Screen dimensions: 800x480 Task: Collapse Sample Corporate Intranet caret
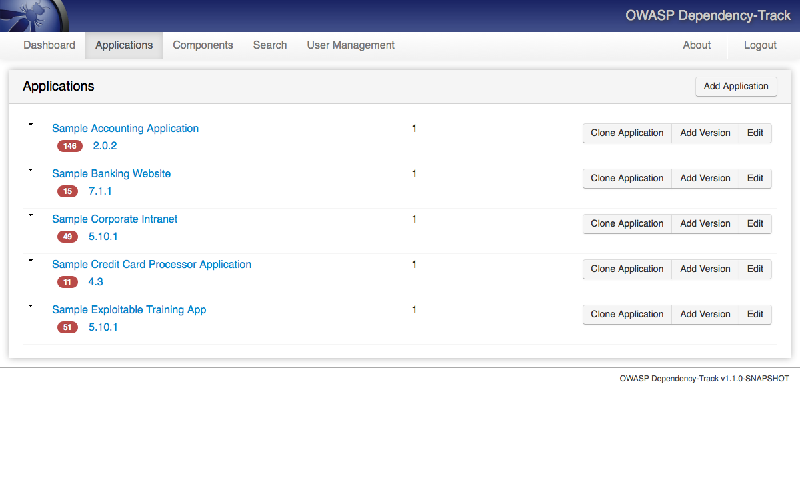tap(31, 215)
